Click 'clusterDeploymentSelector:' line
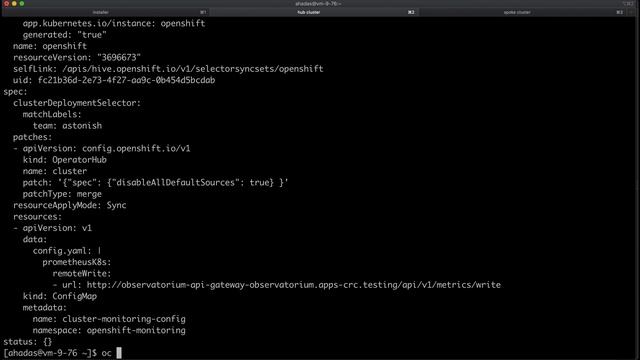 coord(77,103)
